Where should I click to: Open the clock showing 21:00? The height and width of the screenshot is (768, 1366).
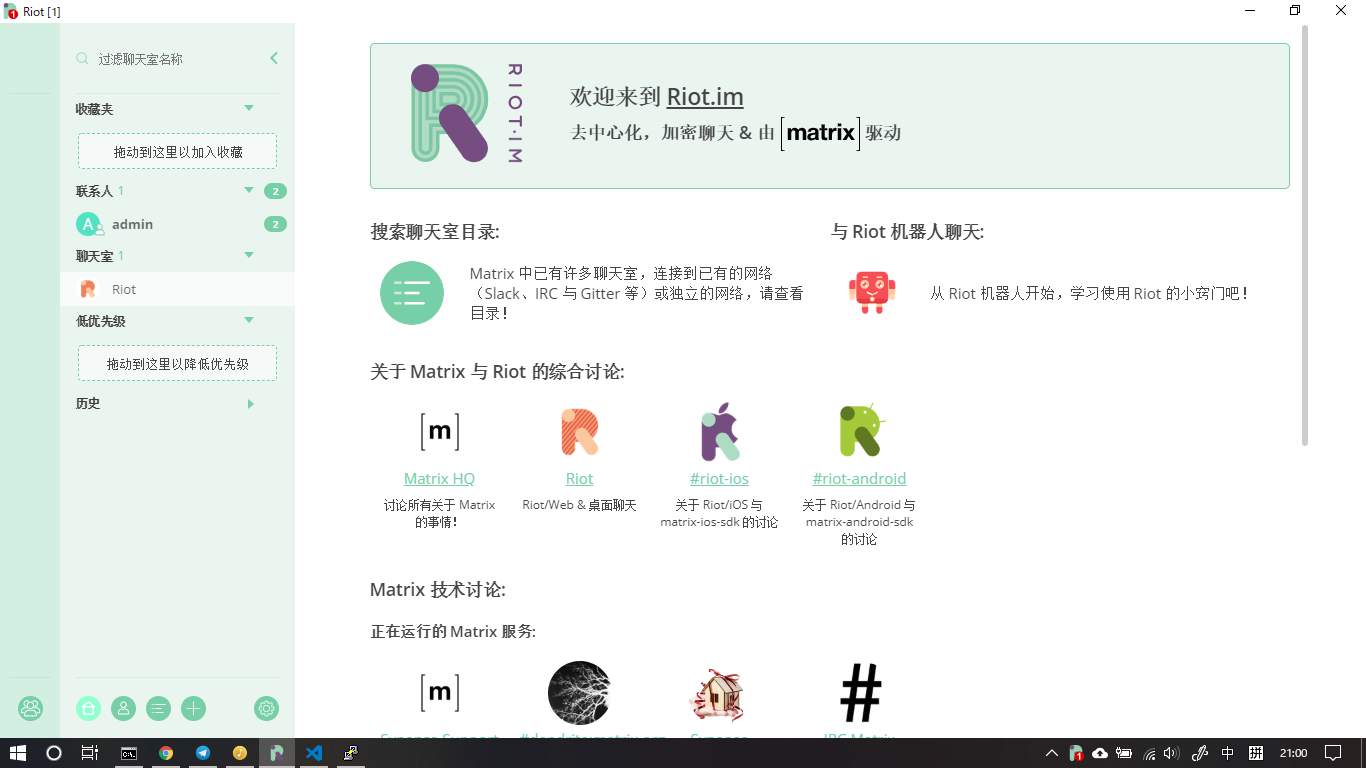[x=1293, y=753]
